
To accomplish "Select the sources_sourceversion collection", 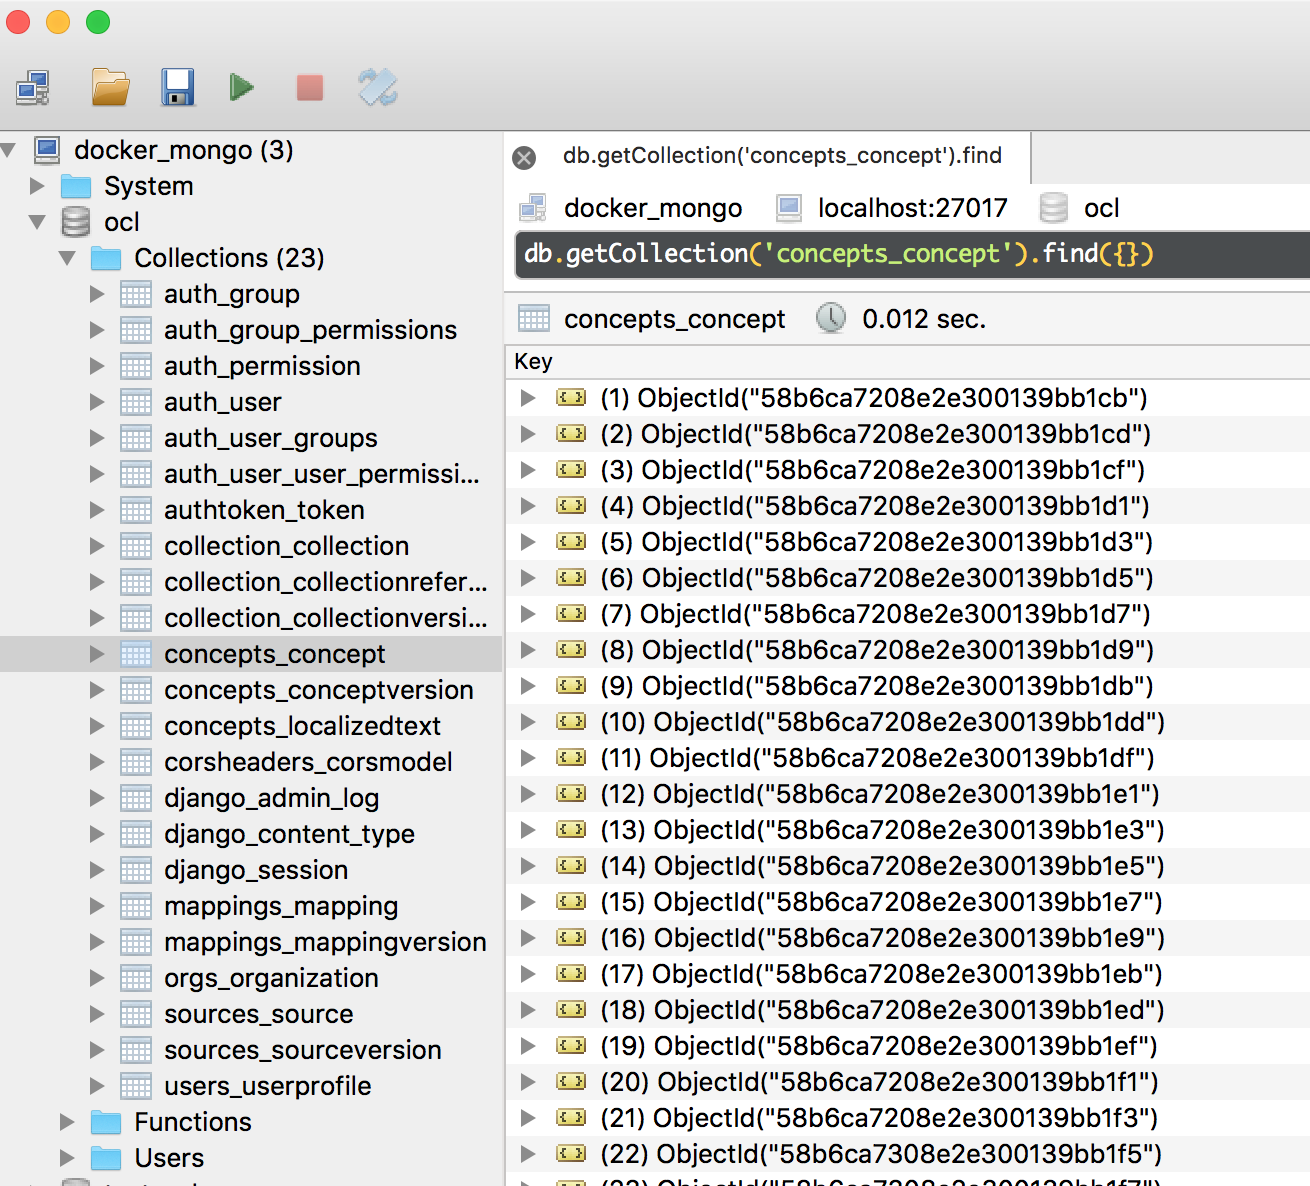I will click(x=302, y=1050).
